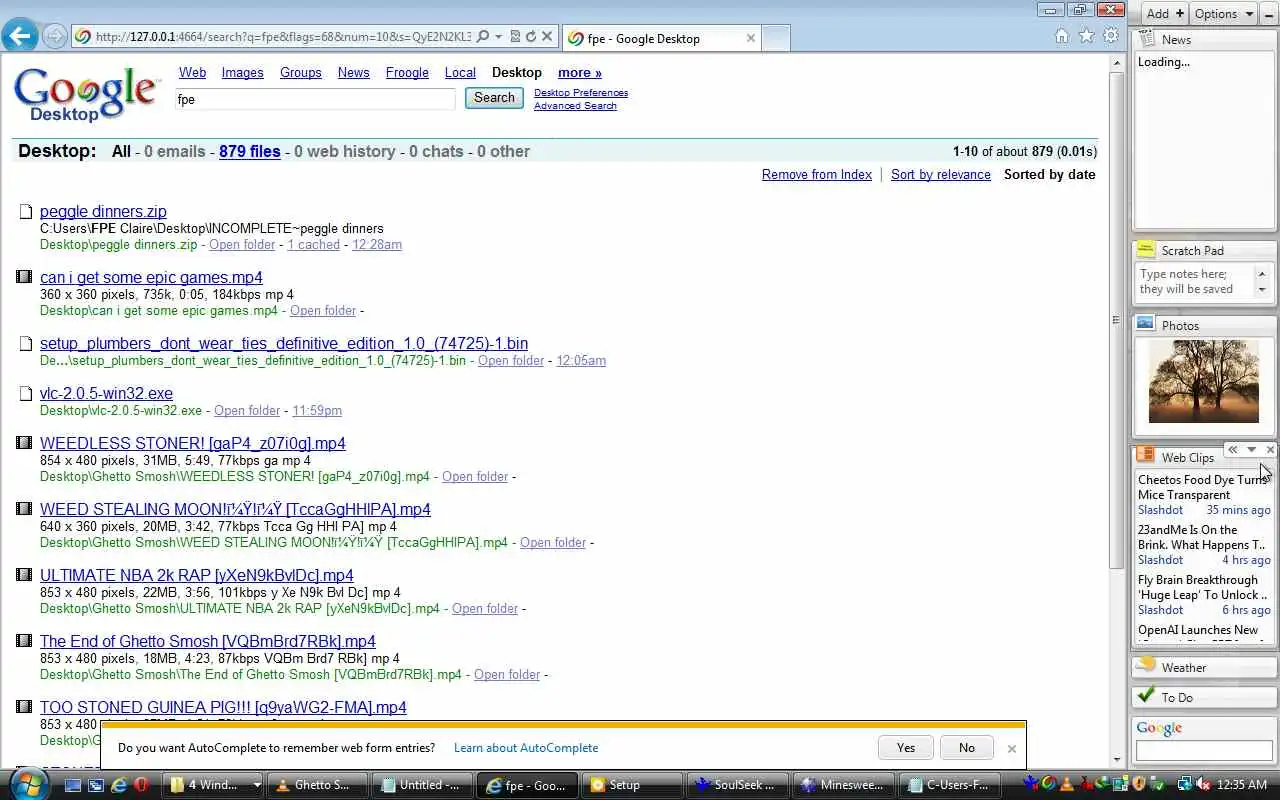Launch Internet Explorer from the quick launch
Viewport: 1280px width, 800px height.
pos(118,786)
